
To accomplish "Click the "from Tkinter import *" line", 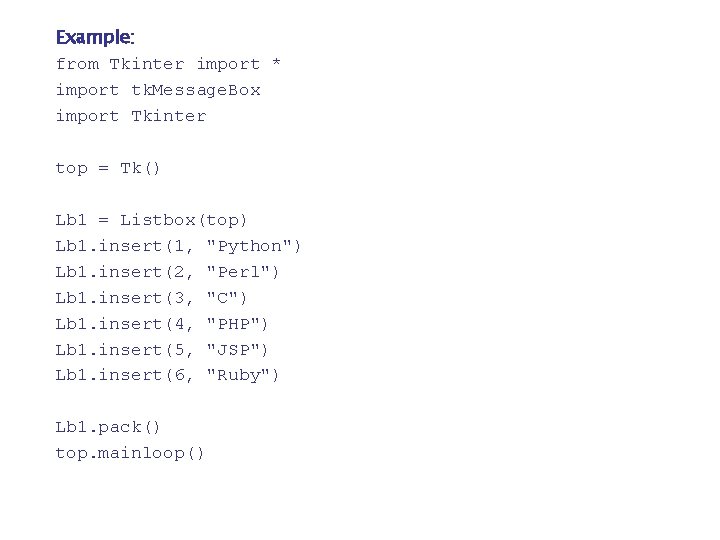I will point(168,64).
